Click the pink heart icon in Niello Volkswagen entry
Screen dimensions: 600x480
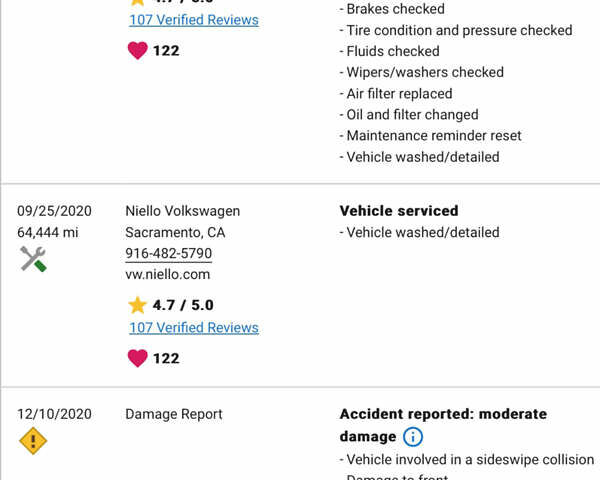137,357
